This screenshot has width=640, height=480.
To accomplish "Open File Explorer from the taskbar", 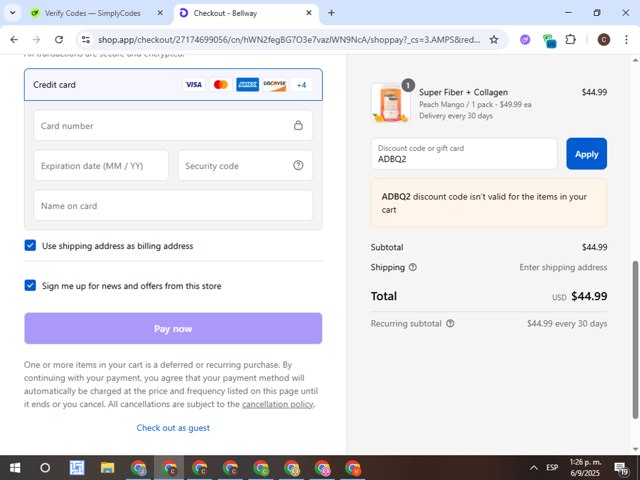I will pos(107,468).
